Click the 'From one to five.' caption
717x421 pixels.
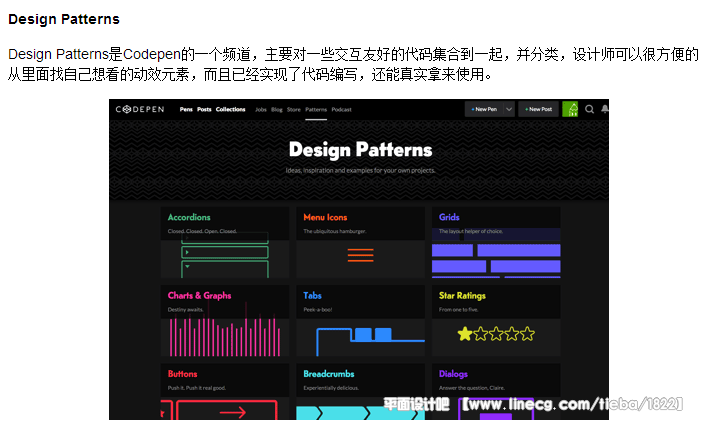[x=458, y=310]
